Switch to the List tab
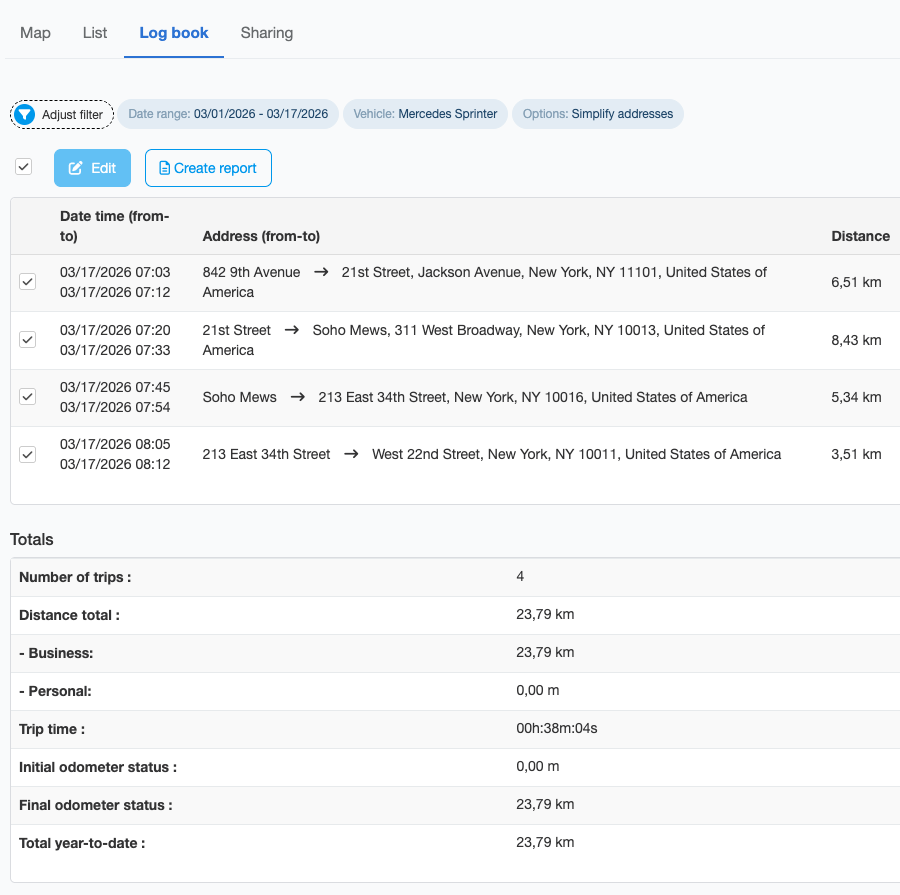This screenshot has width=900, height=895. point(95,33)
